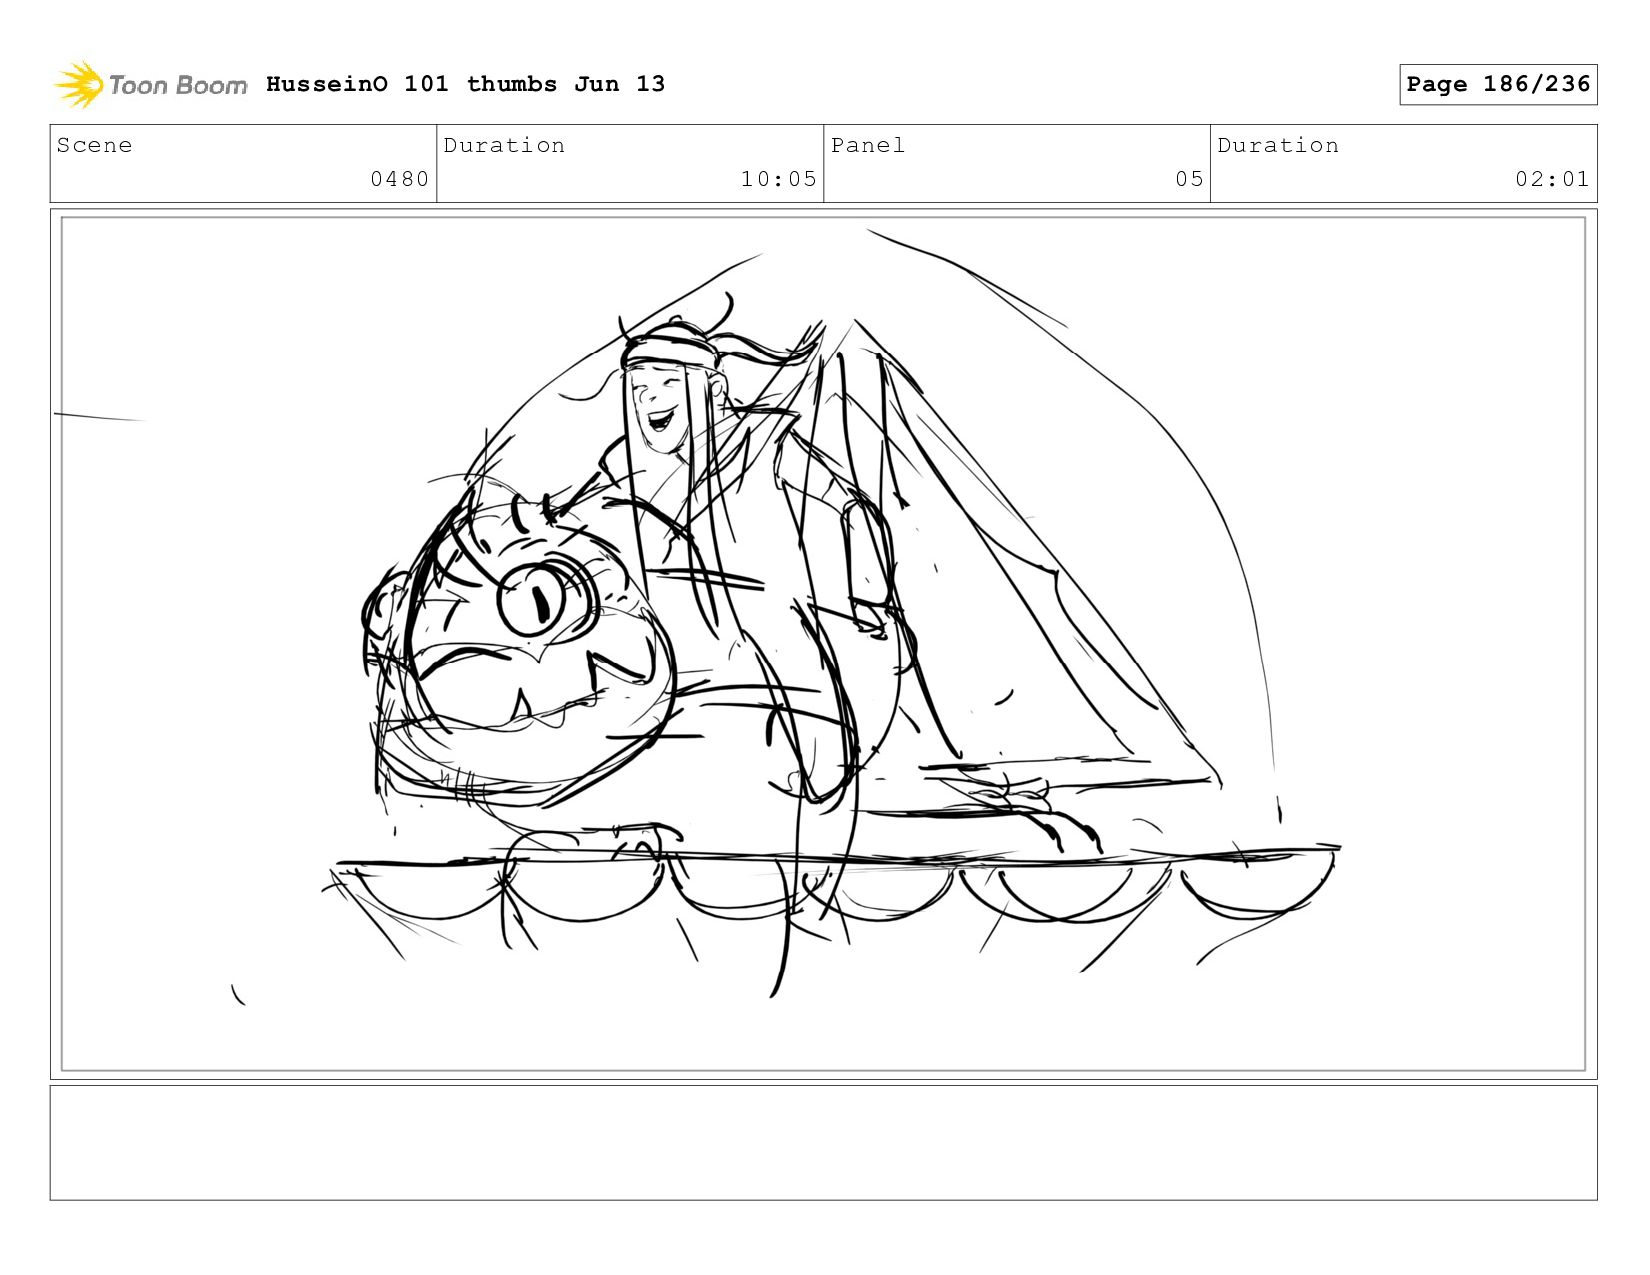1650x1275 pixels.
Task: Click the panel number '05'
Action: click(x=1189, y=179)
